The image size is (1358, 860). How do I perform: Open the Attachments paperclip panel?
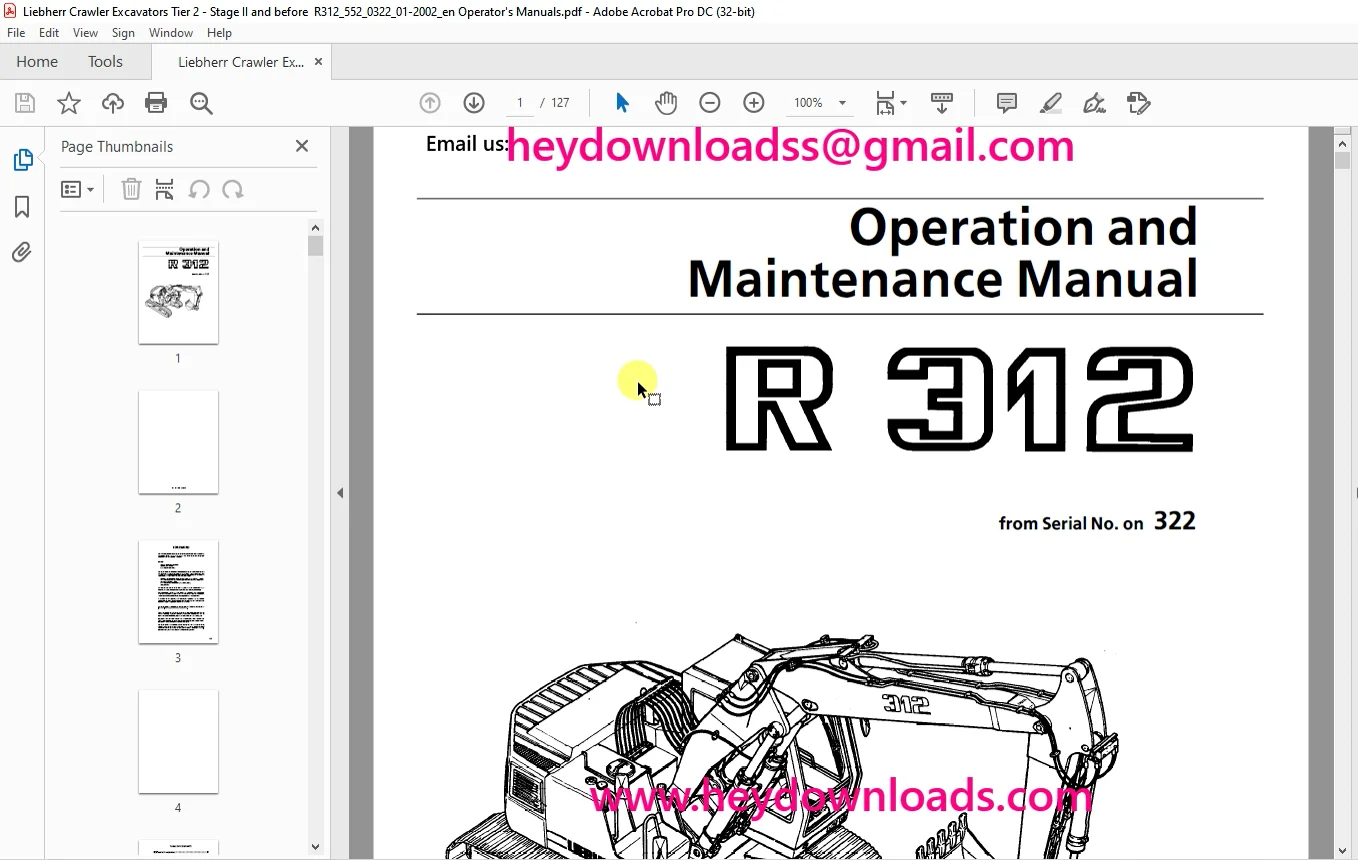coord(22,253)
